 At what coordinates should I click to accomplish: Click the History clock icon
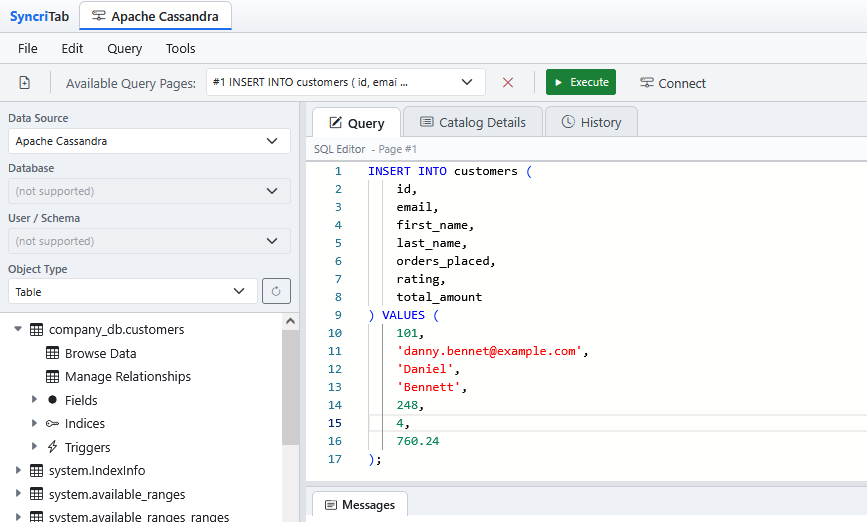(568, 122)
